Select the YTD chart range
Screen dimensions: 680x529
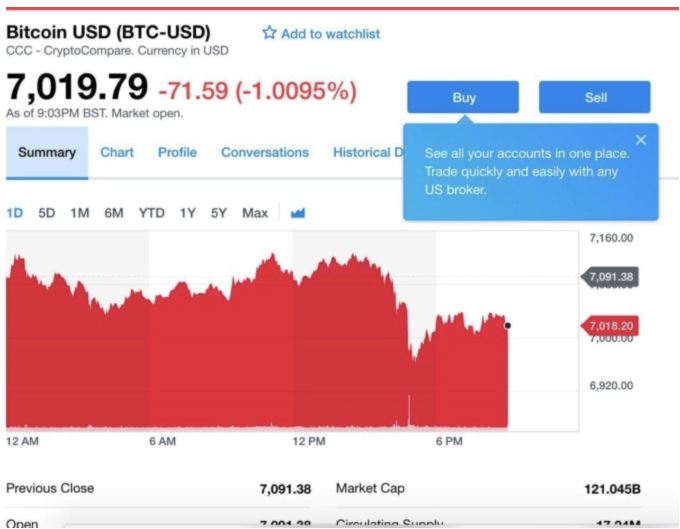(152, 213)
